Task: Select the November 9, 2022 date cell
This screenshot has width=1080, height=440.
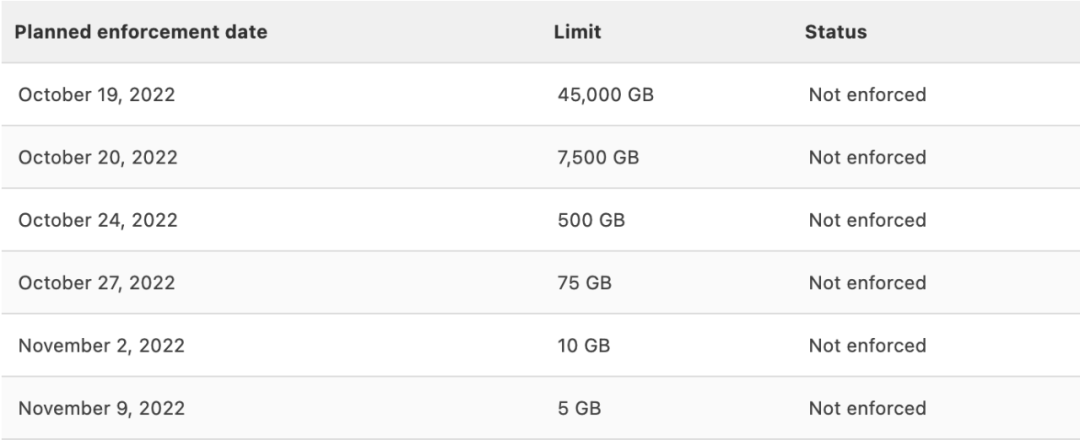Action: coord(101,408)
